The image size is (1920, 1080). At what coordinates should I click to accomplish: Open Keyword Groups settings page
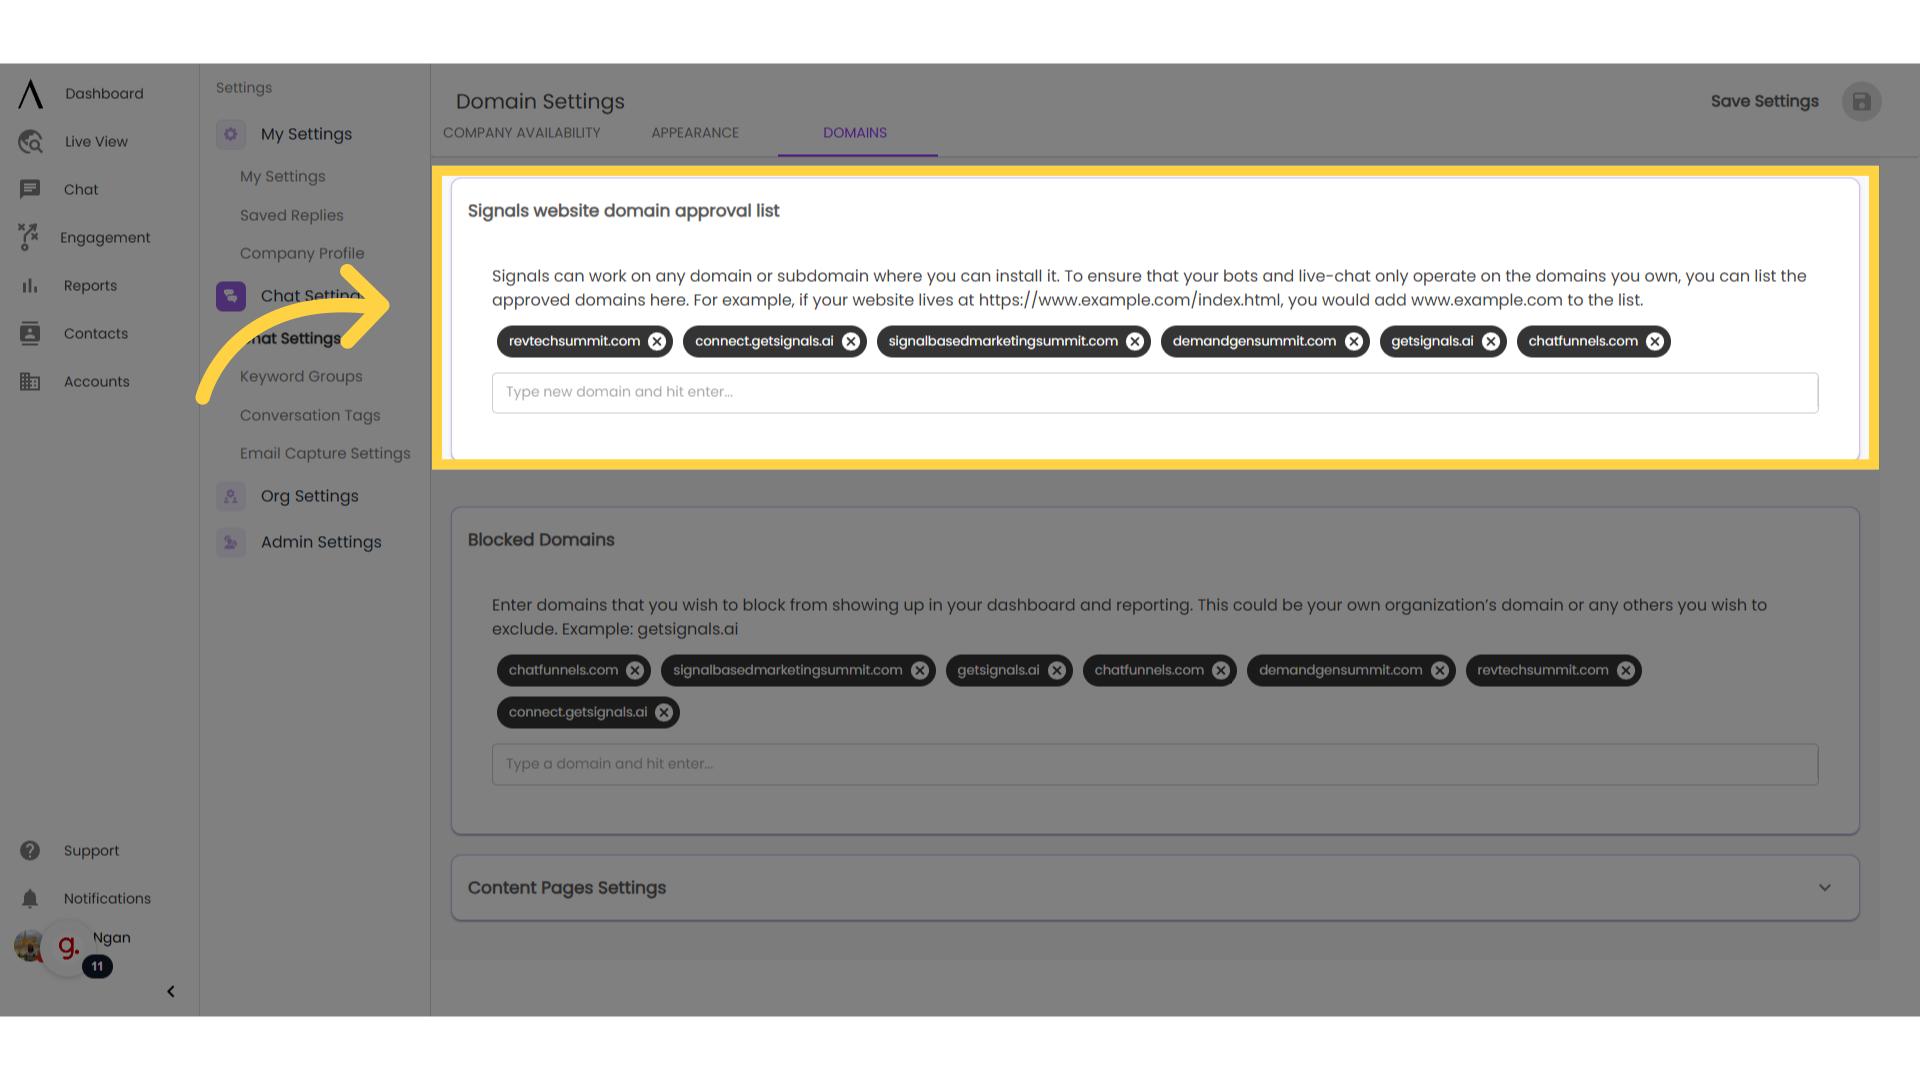click(x=301, y=375)
